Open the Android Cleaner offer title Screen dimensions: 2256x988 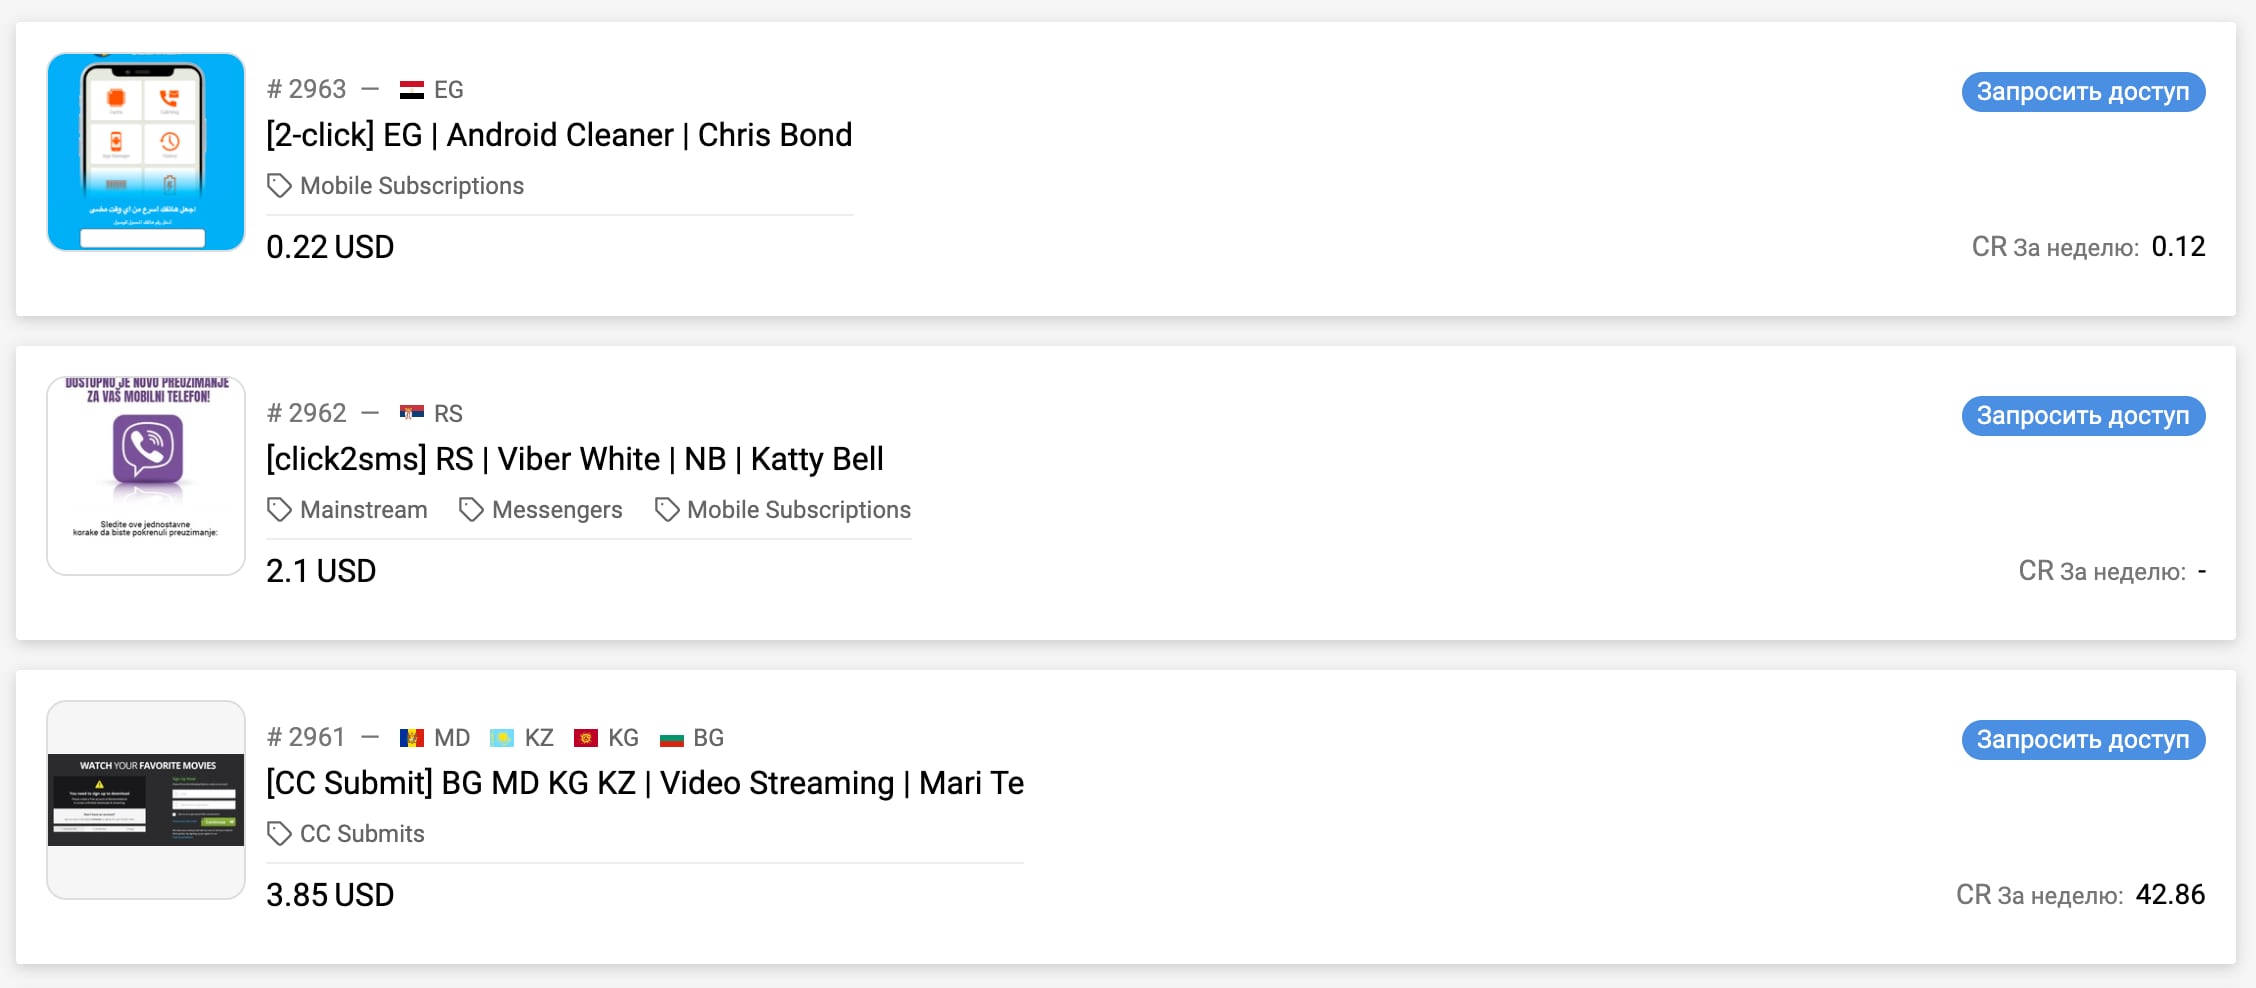559,135
